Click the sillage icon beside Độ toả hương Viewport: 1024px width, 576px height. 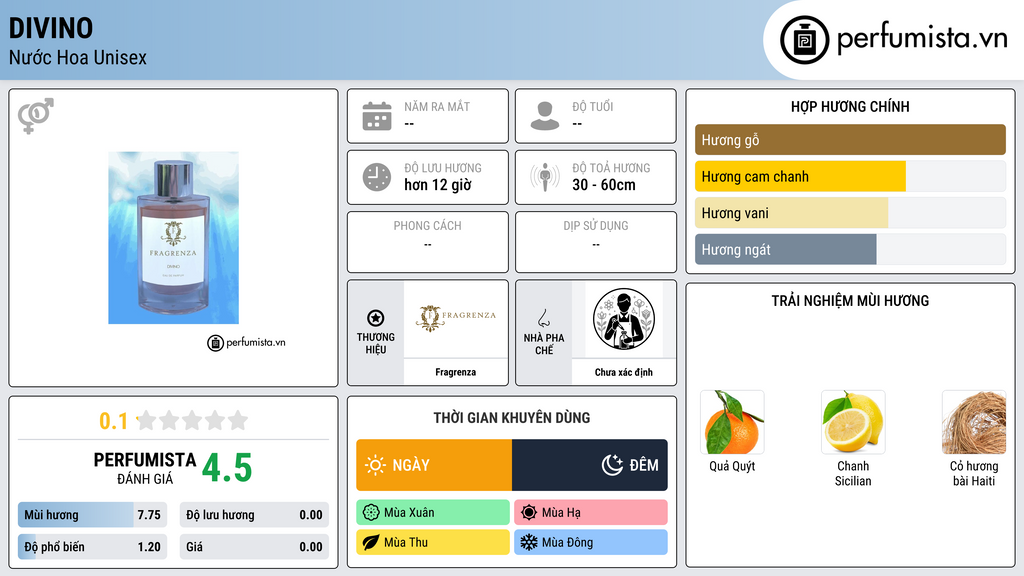(x=545, y=177)
